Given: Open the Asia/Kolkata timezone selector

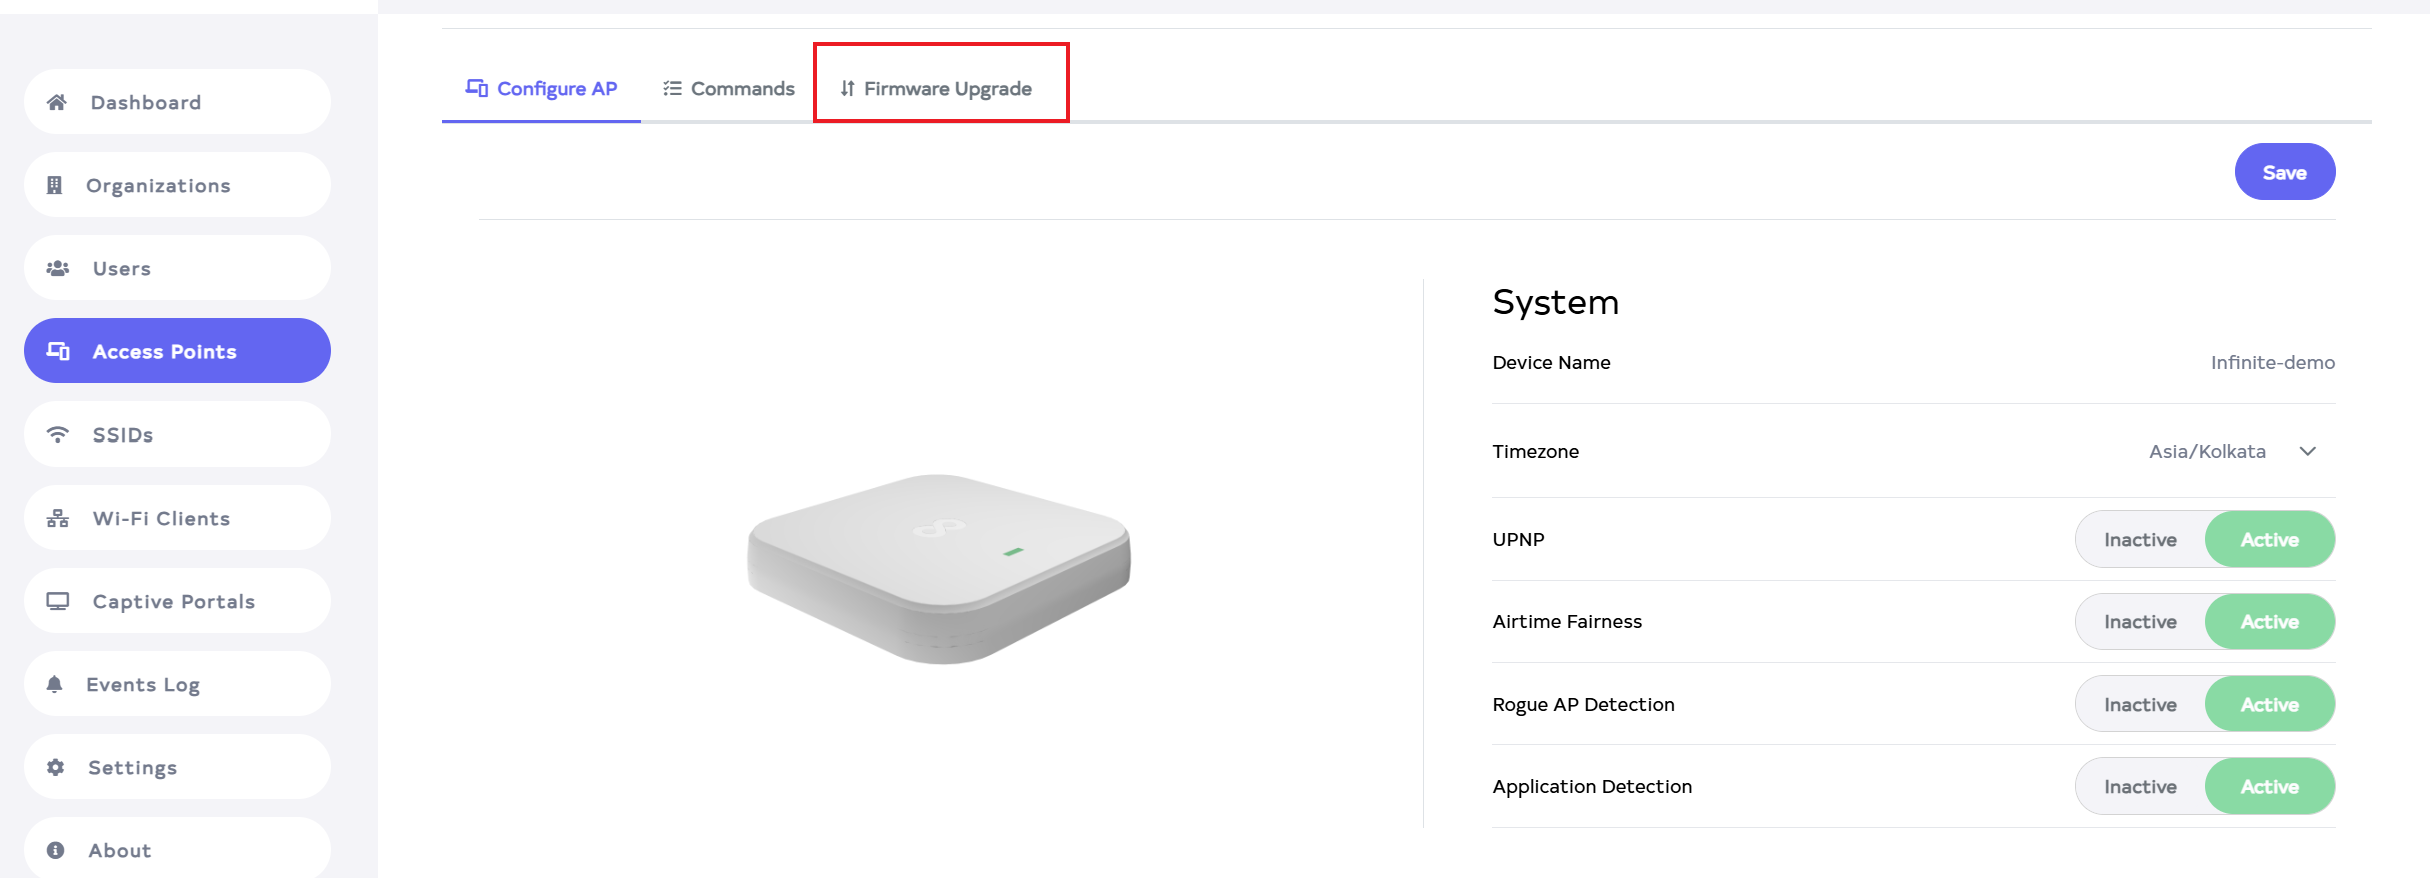Looking at the screenshot, I should 2207,451.
